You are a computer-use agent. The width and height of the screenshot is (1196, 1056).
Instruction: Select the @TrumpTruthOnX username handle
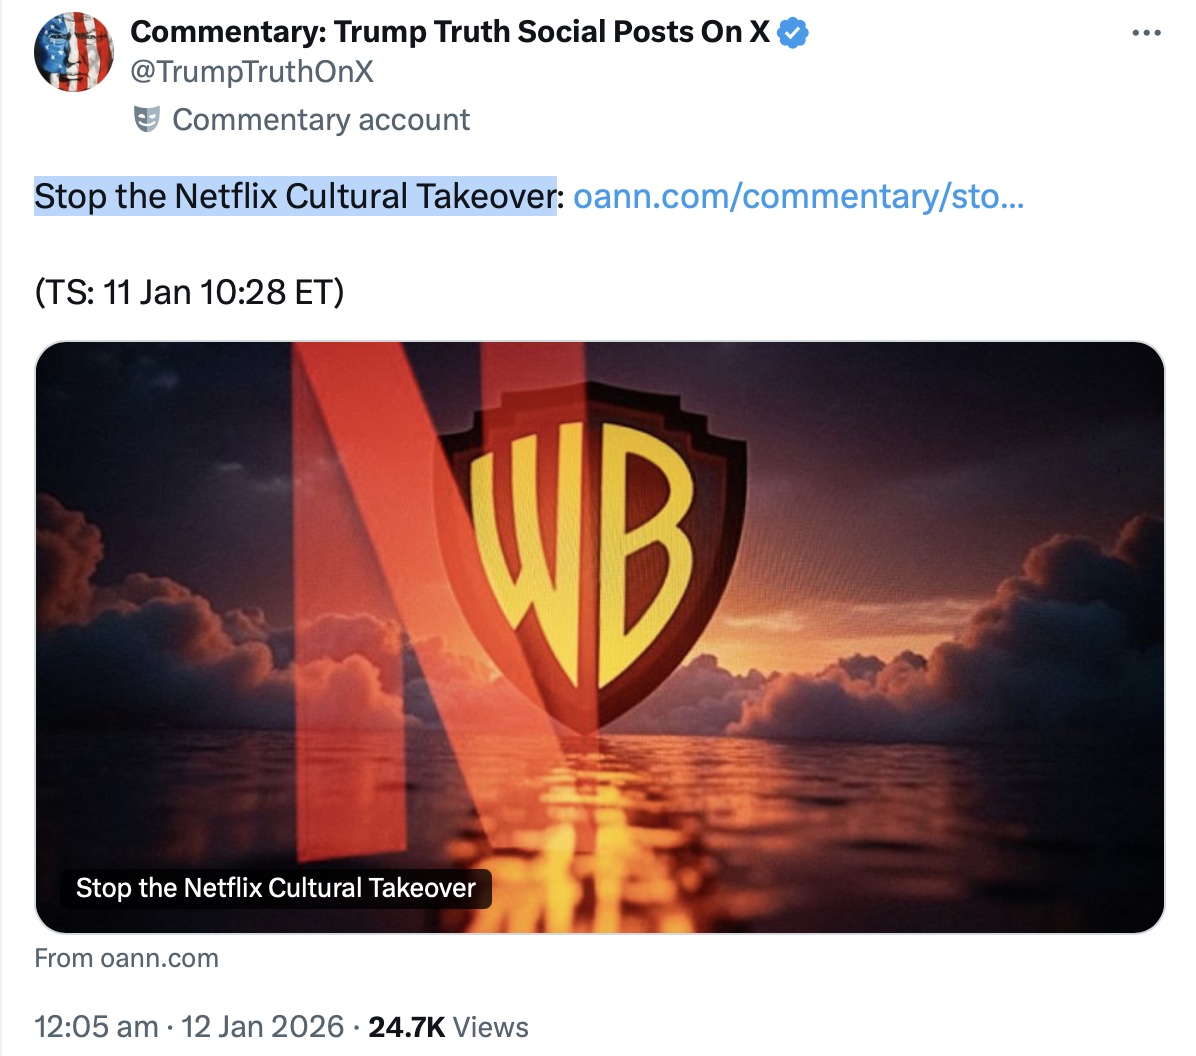click(250, 71)
